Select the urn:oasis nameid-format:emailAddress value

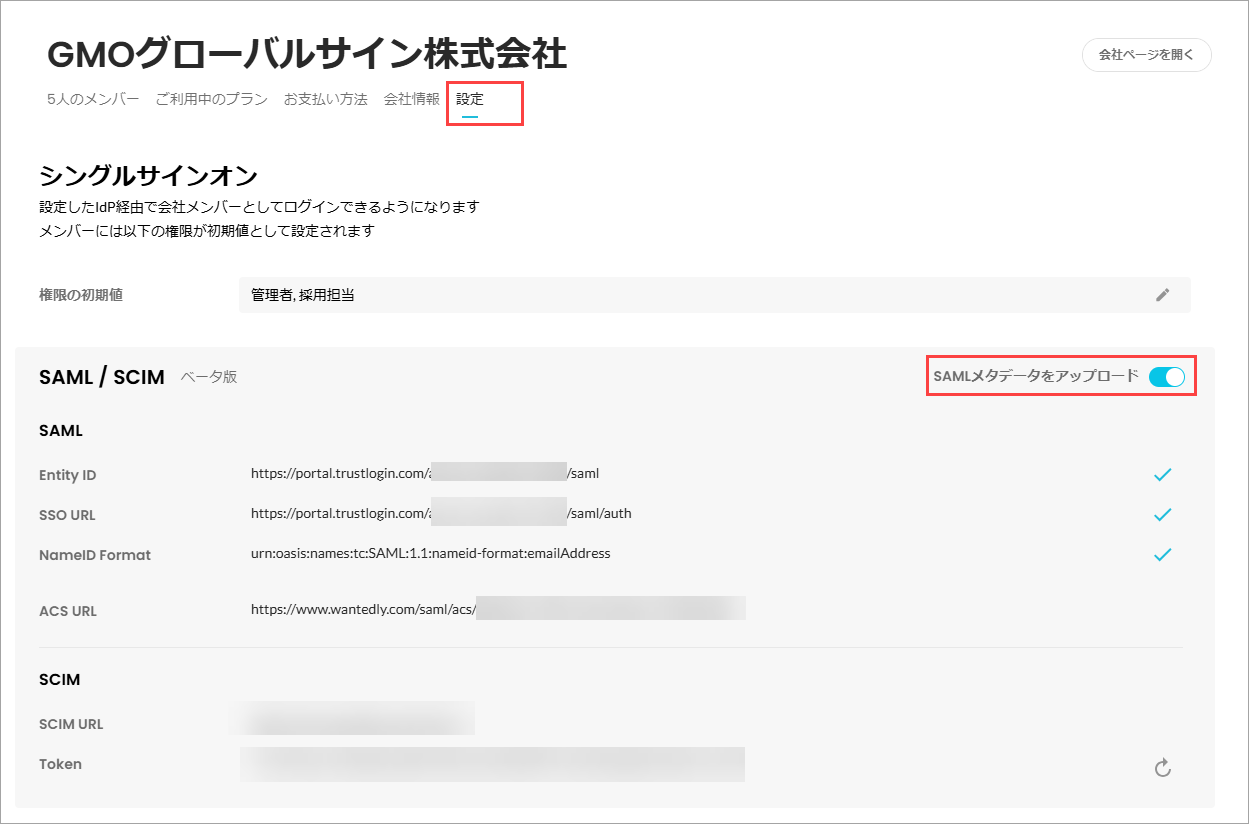[431, 553]
